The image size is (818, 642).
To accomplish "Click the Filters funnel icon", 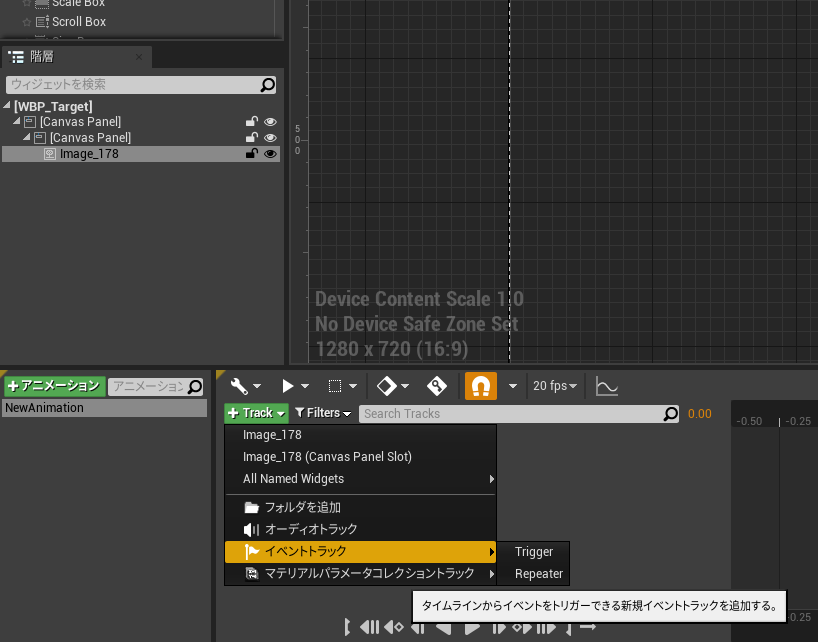I will pos(299,413).
